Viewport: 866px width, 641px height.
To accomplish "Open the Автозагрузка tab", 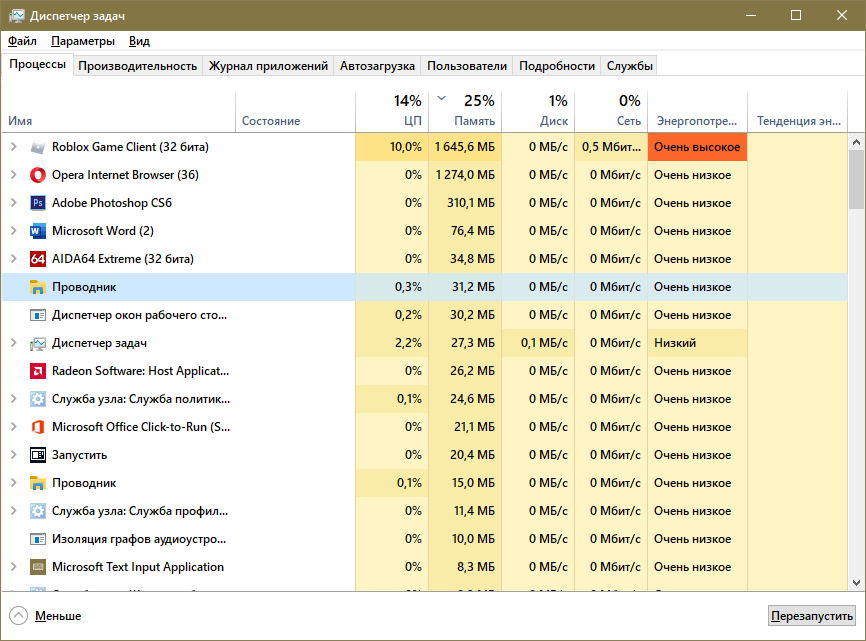I will tap(377, 66).
